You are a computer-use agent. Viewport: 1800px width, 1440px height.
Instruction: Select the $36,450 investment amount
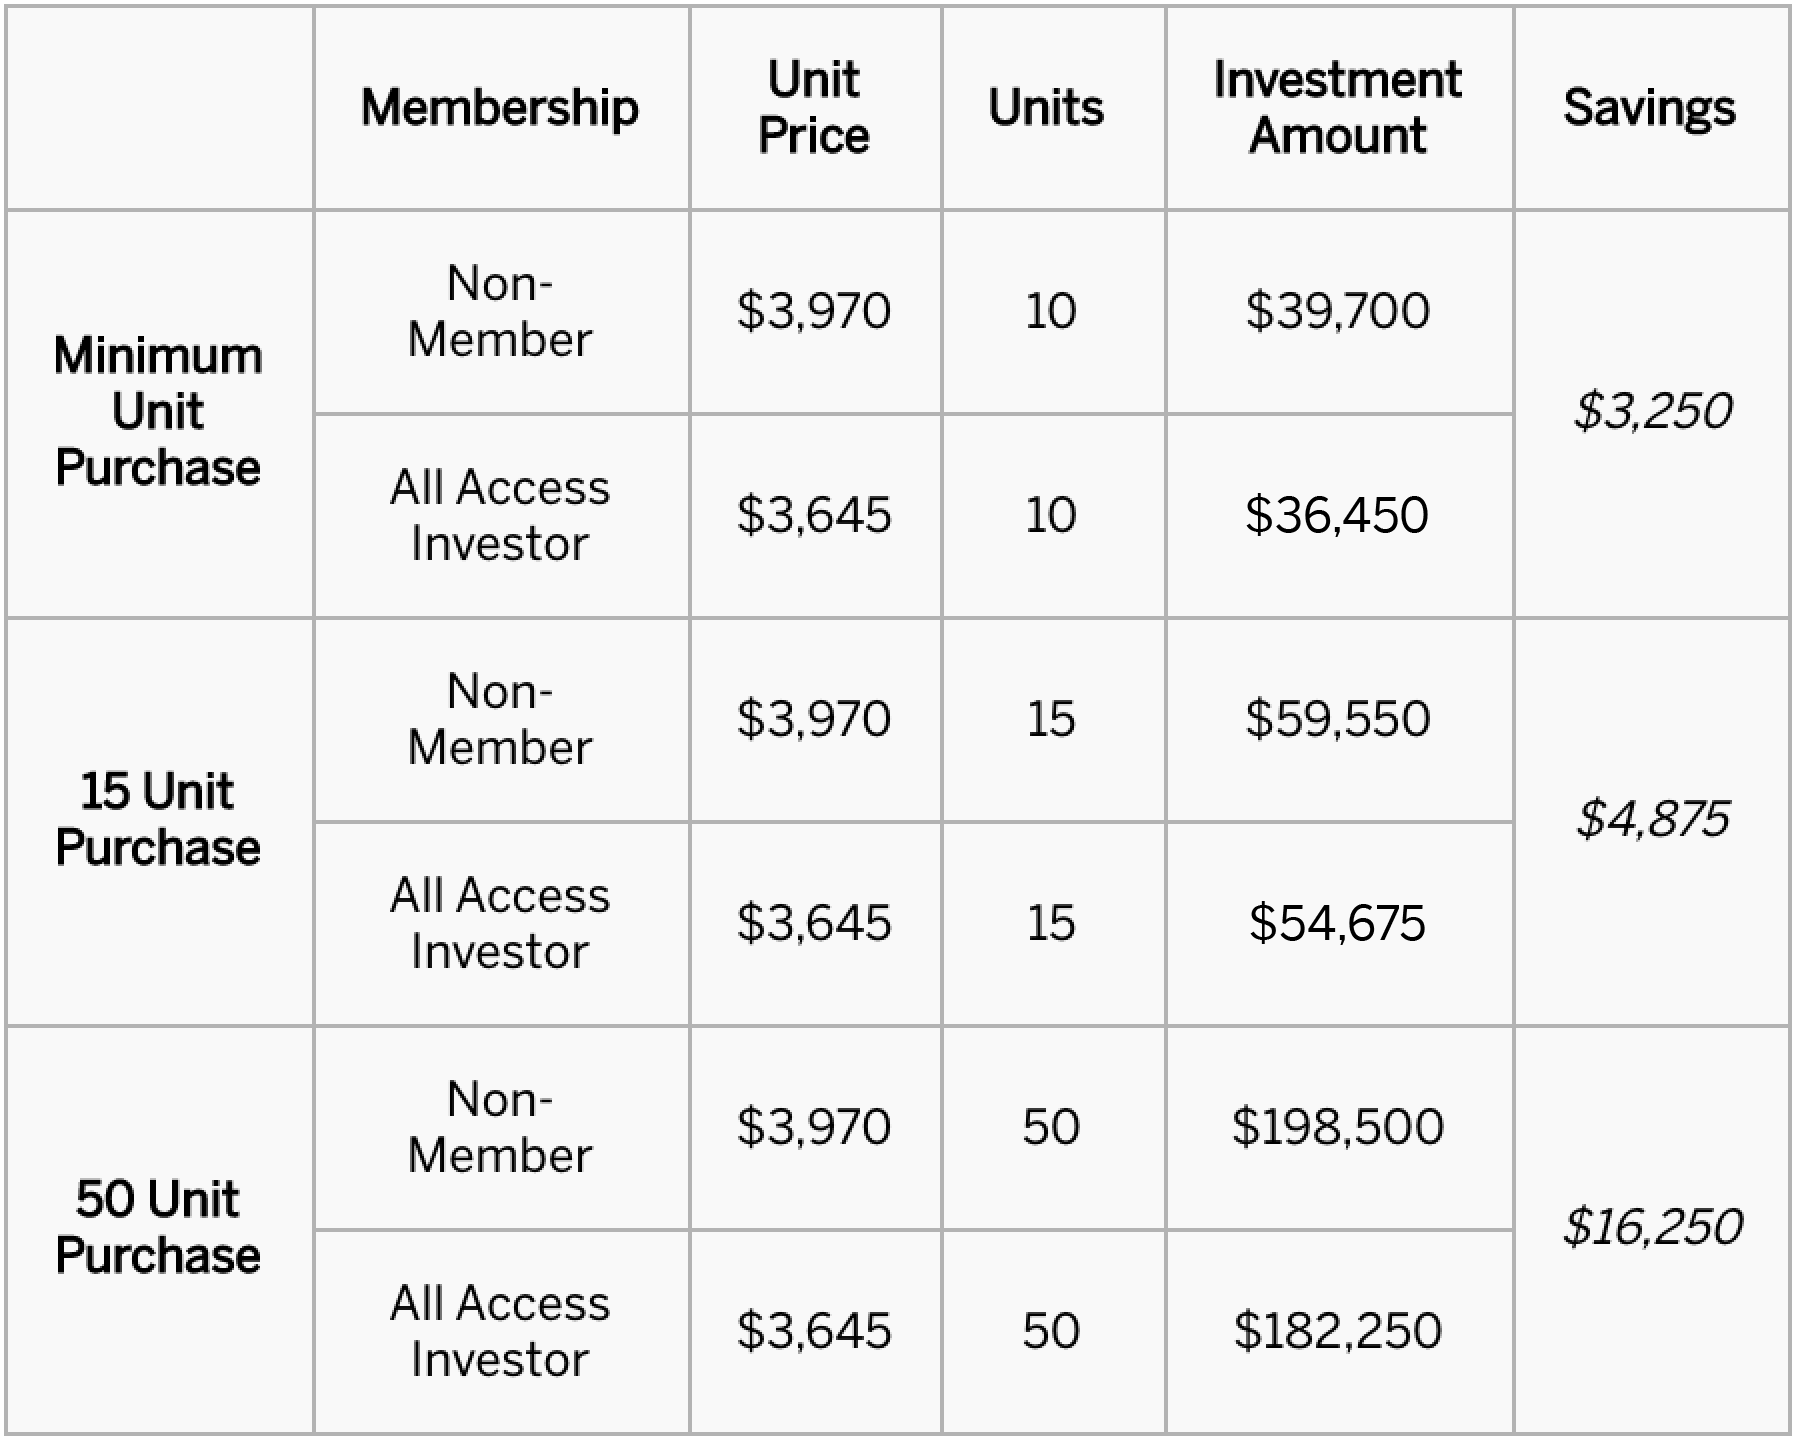point(1338,515)
